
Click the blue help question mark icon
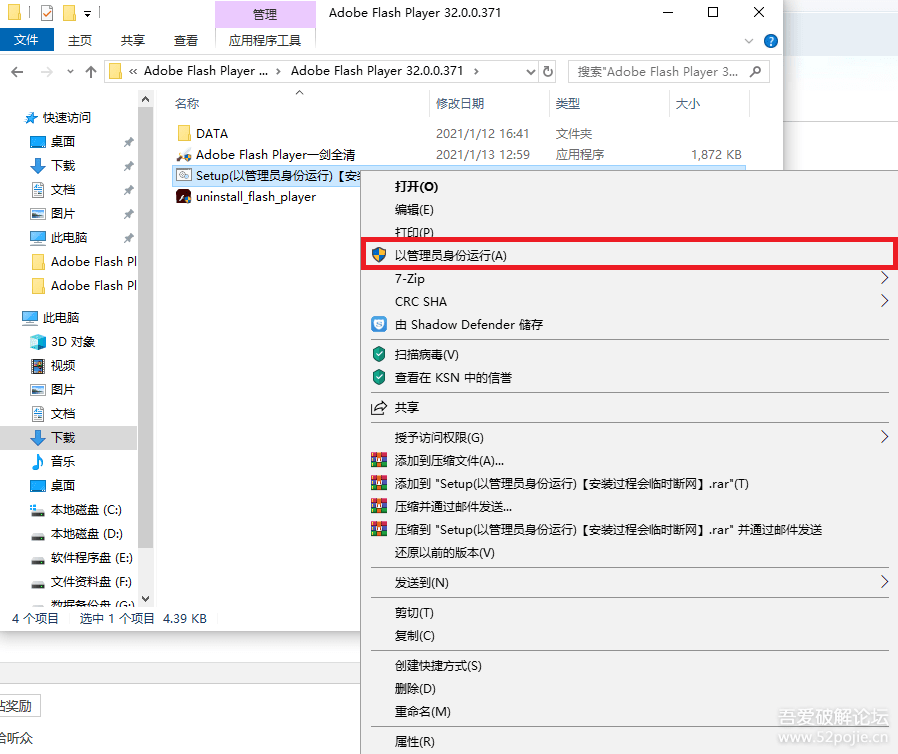coord(770,41)
